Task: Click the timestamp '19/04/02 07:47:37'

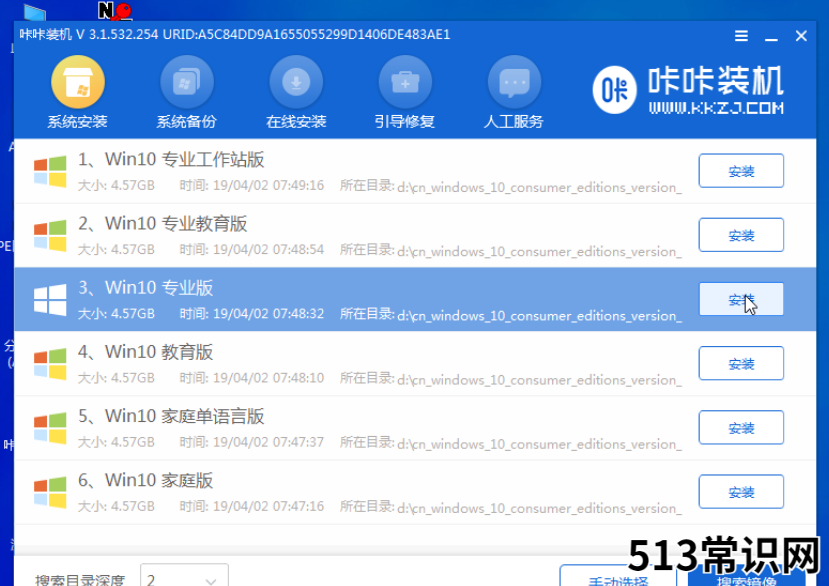Action: pos(268,442)
